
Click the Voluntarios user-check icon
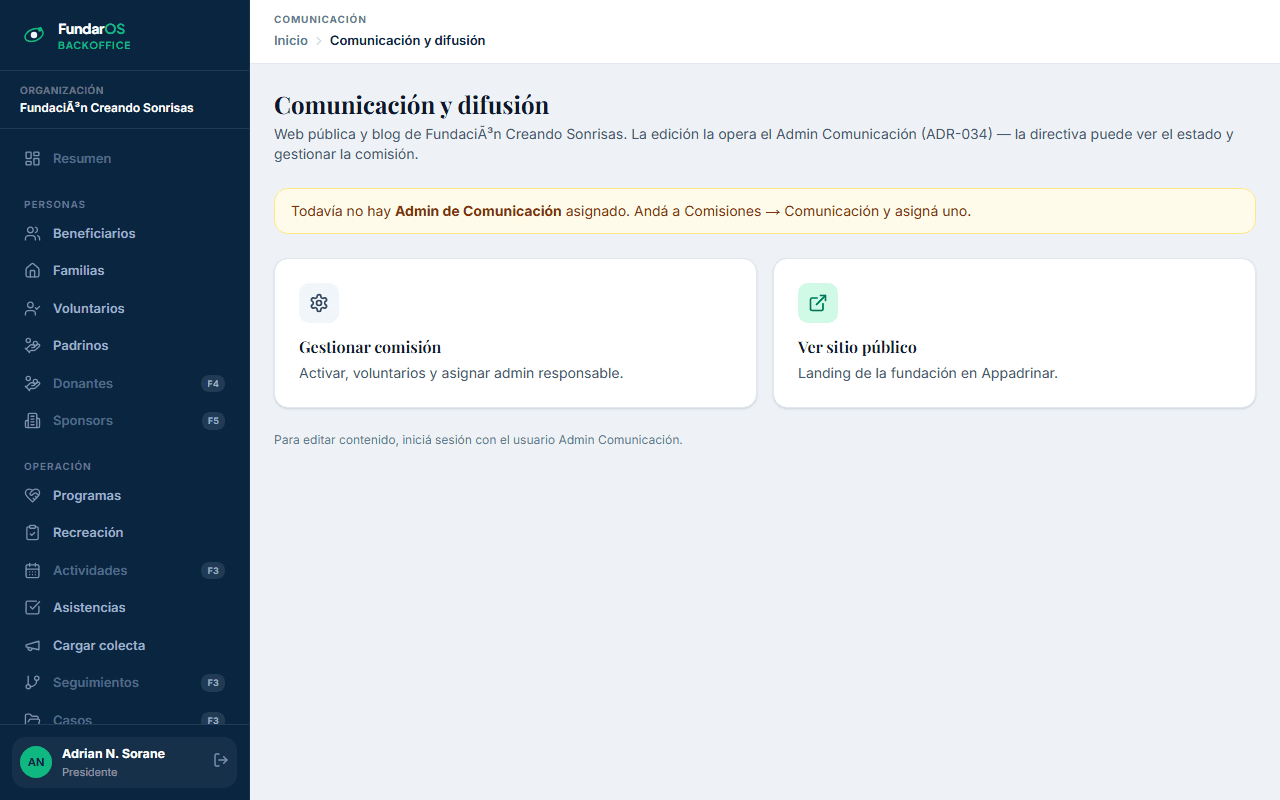32,308
